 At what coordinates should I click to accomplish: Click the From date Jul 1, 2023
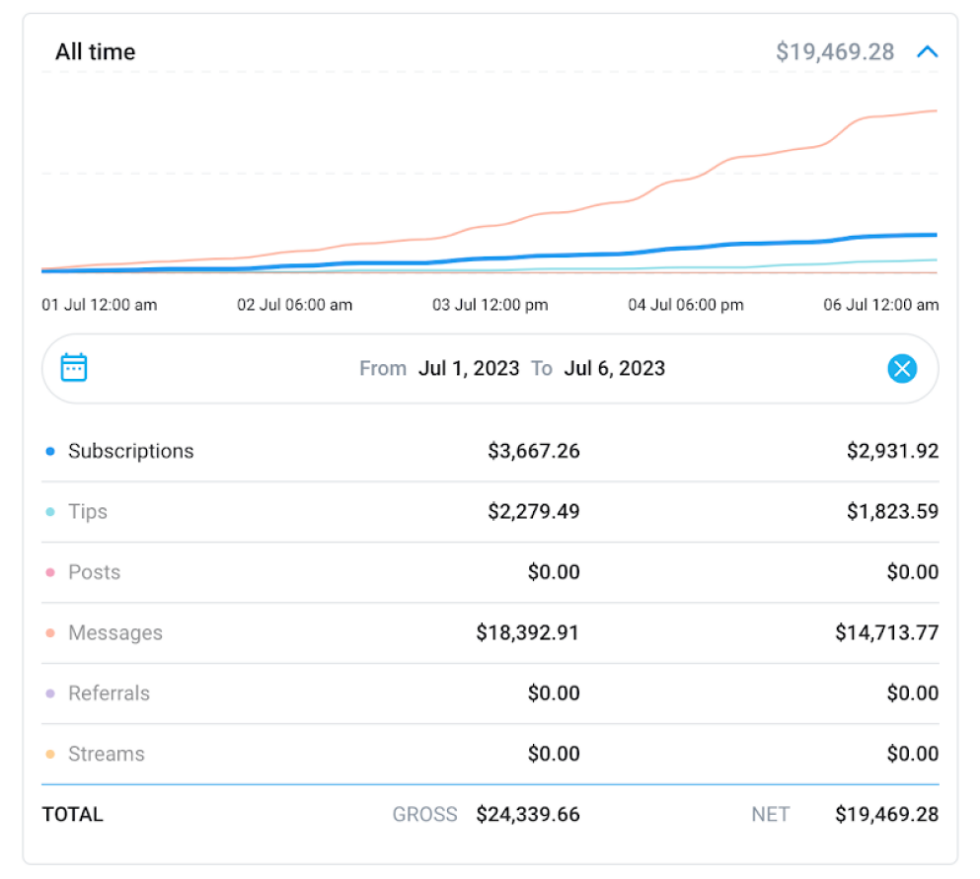(469, 368)
